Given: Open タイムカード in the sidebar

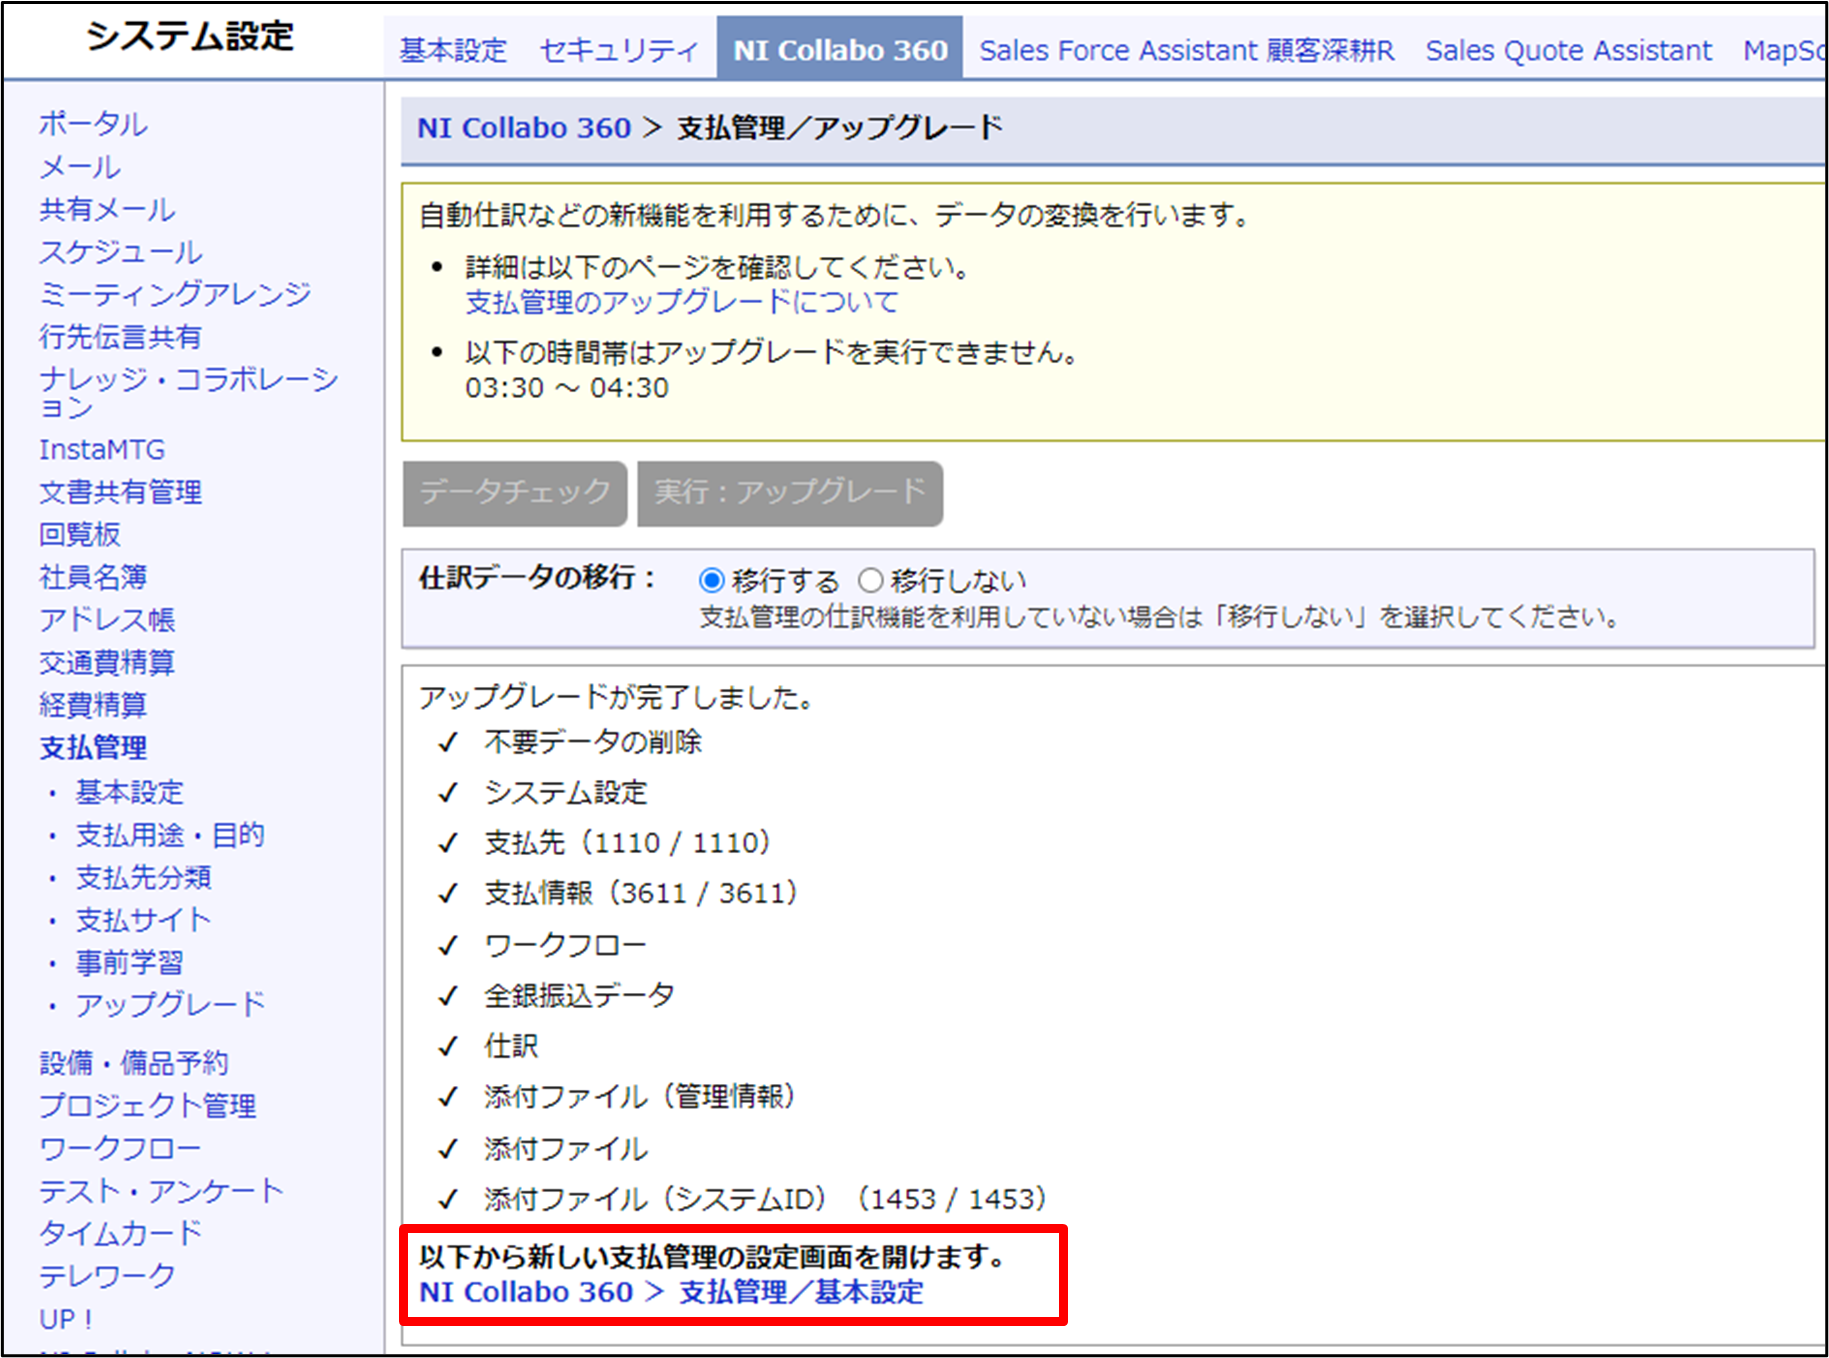Looking at the screenshot, I should [120, 1233].
